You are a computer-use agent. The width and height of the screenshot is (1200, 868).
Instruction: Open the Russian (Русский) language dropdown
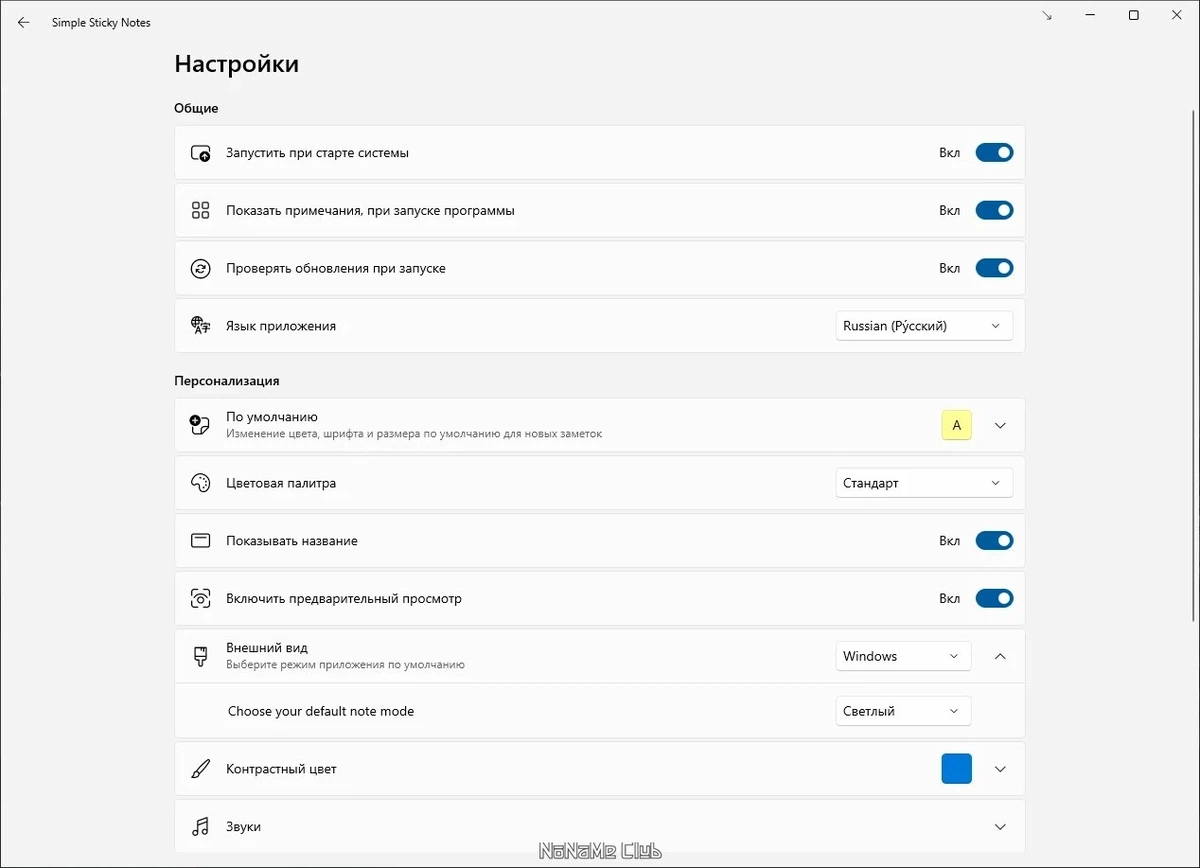point(924,326)
